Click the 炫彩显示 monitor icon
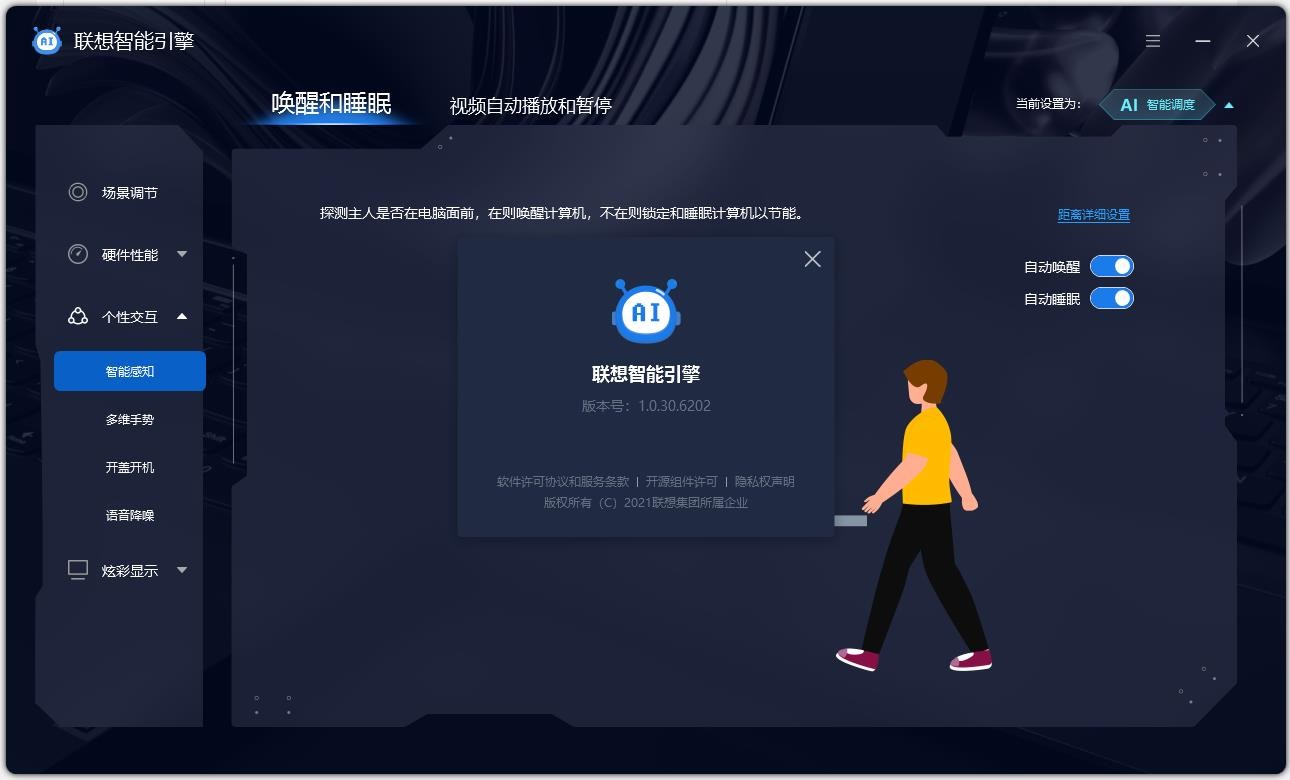1290x780 pixels. pos(78,570)
